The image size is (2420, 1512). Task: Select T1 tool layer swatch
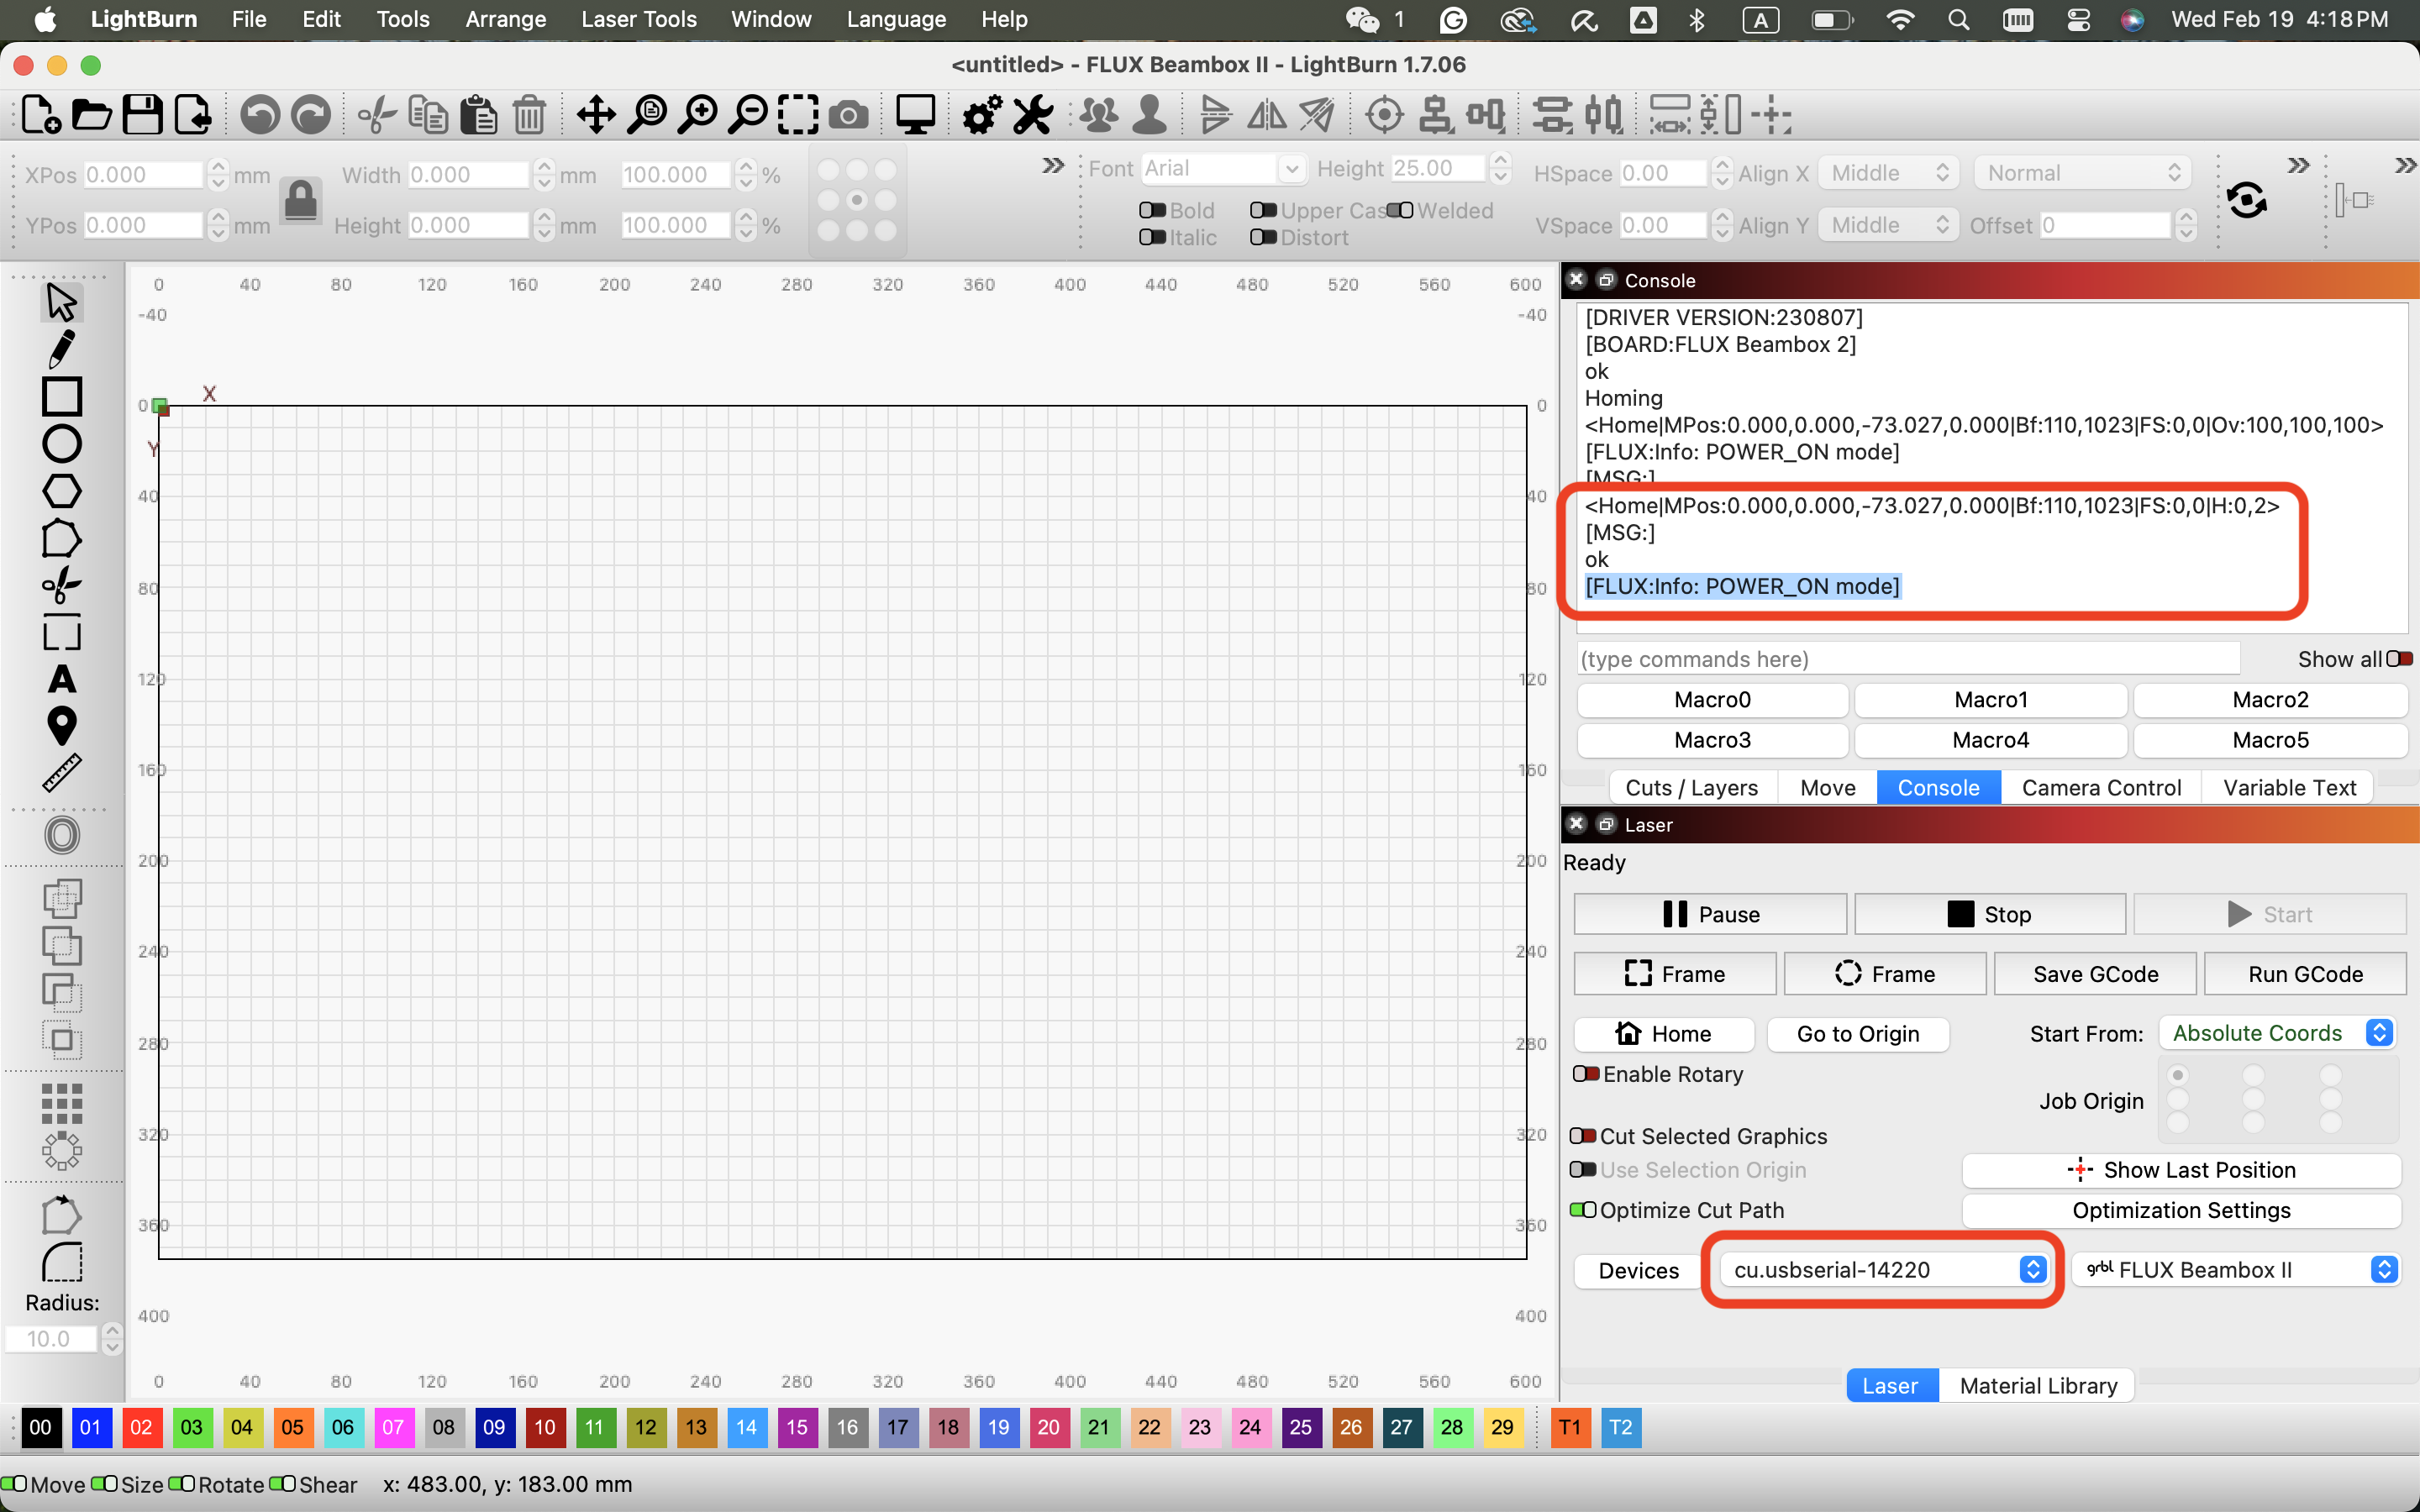(1570, 1427)
